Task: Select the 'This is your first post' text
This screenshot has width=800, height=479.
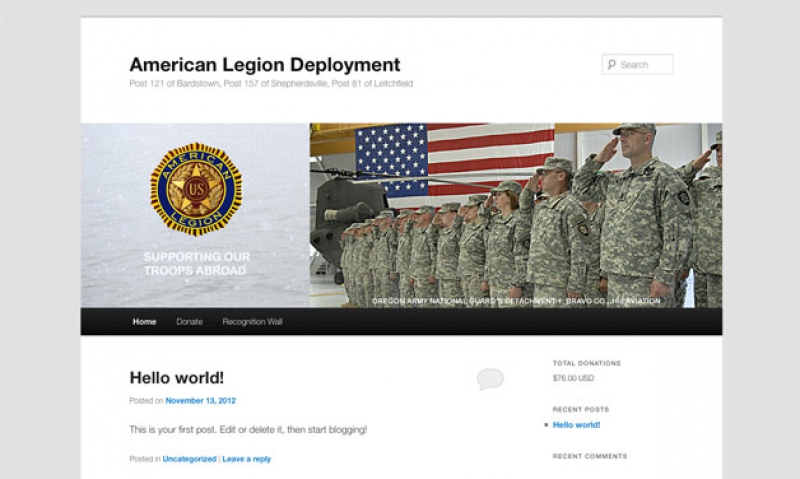Action: (x=248, y=430)
